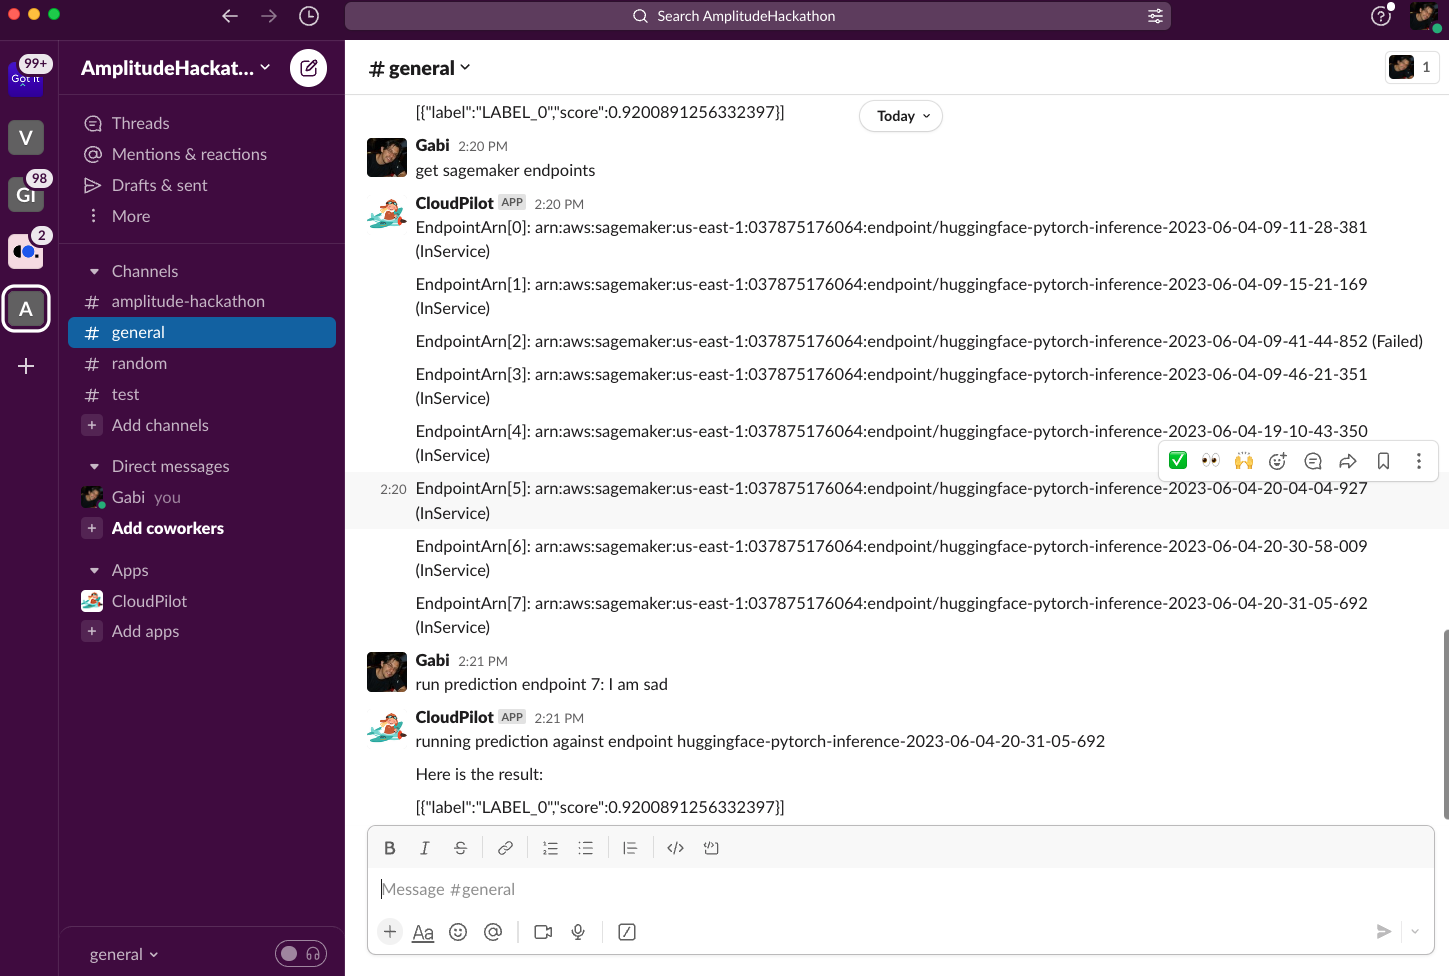
Task: View channel members in the header
Action: coord(1412,67)
